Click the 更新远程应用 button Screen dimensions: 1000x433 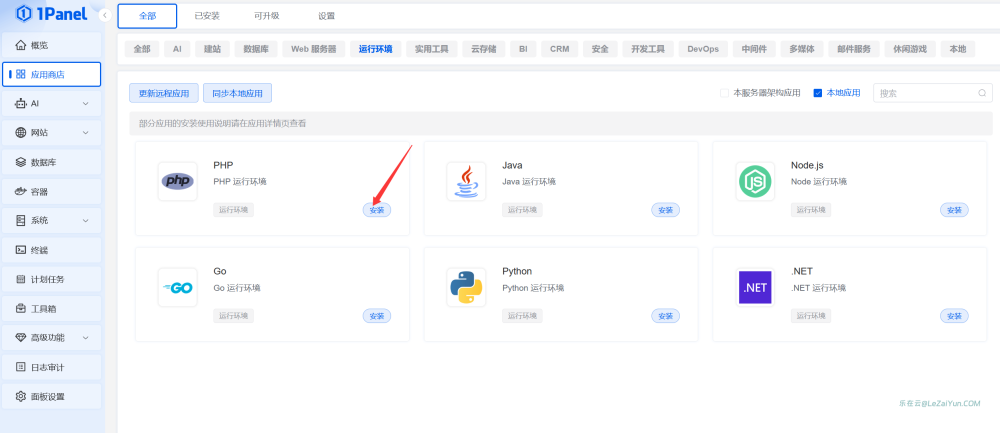164,93
